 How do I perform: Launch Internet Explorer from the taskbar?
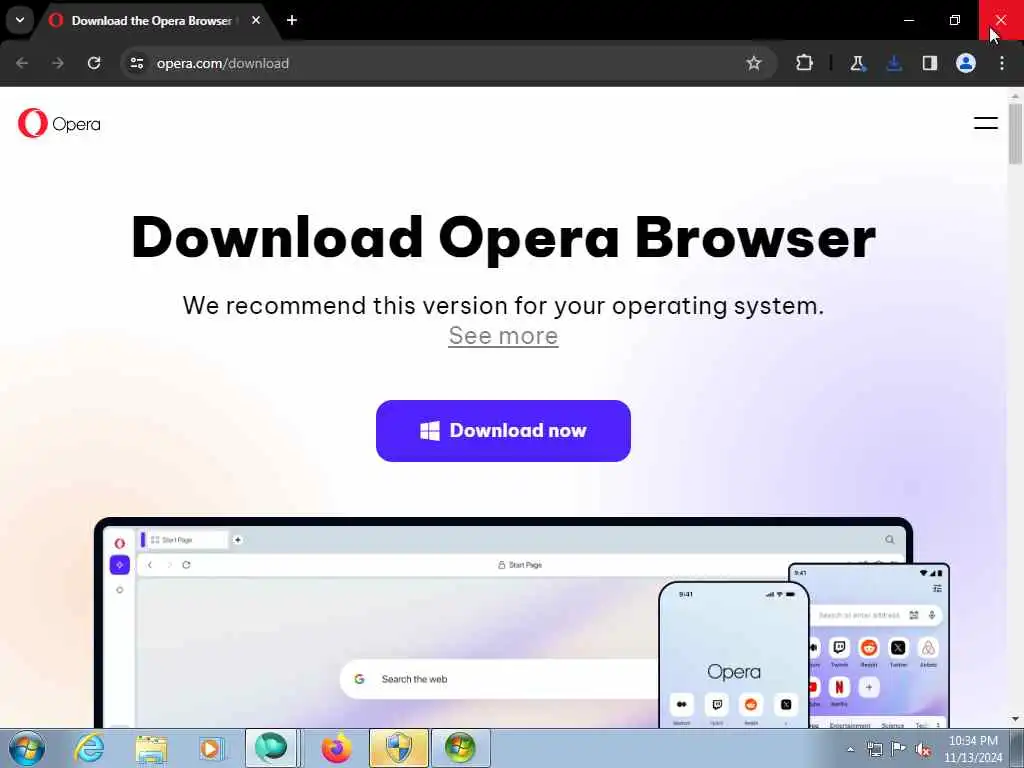tap(89, 748)
